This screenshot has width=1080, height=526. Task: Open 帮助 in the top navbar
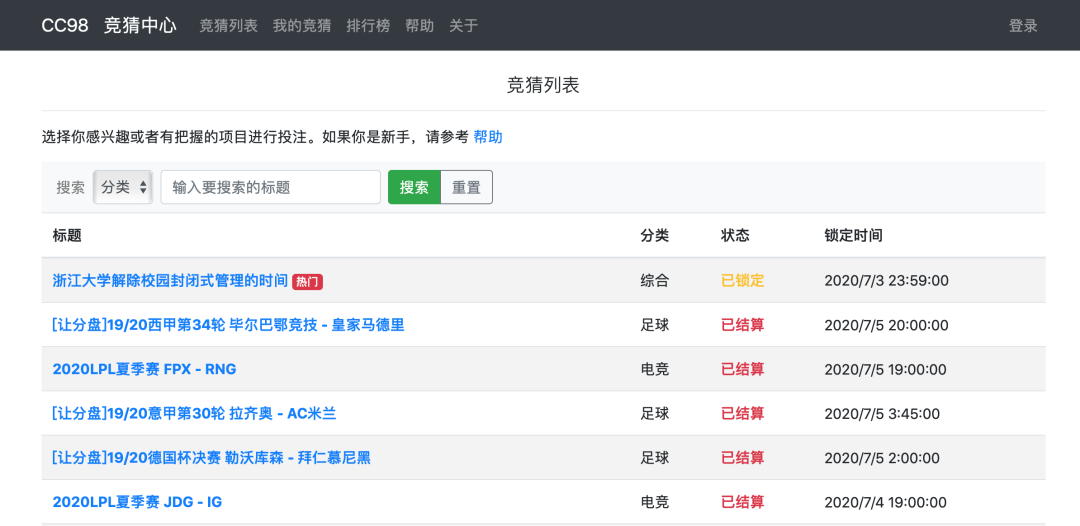(x=419, y=26)
